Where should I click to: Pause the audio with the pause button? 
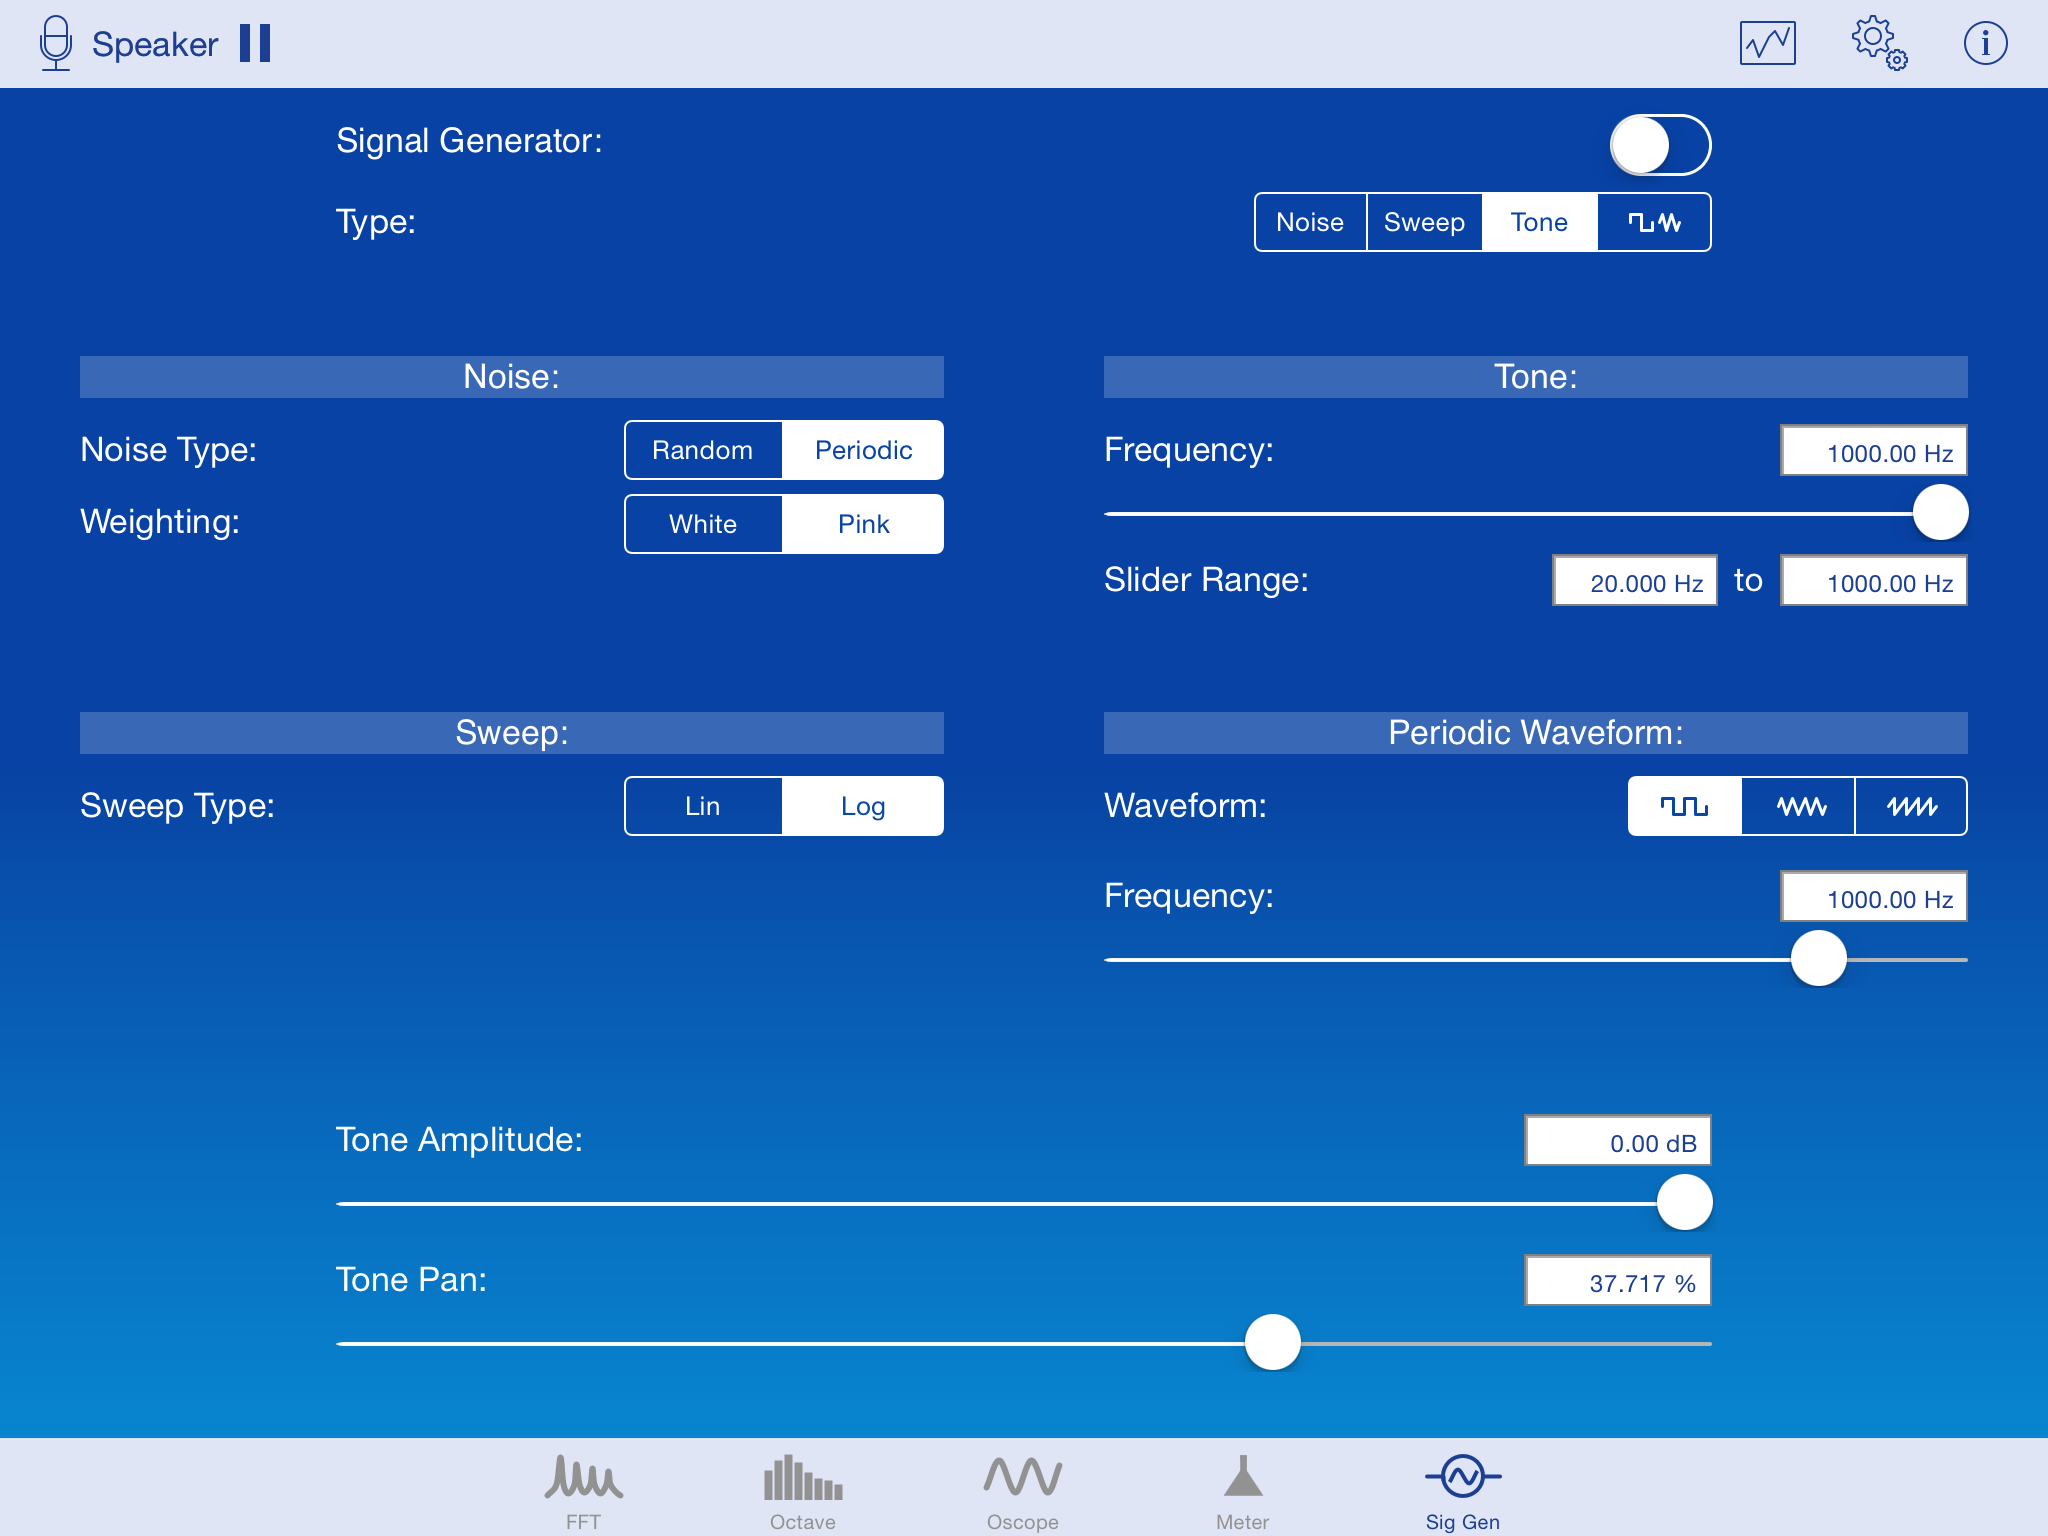pyautogui.click(x=255, y=43)
